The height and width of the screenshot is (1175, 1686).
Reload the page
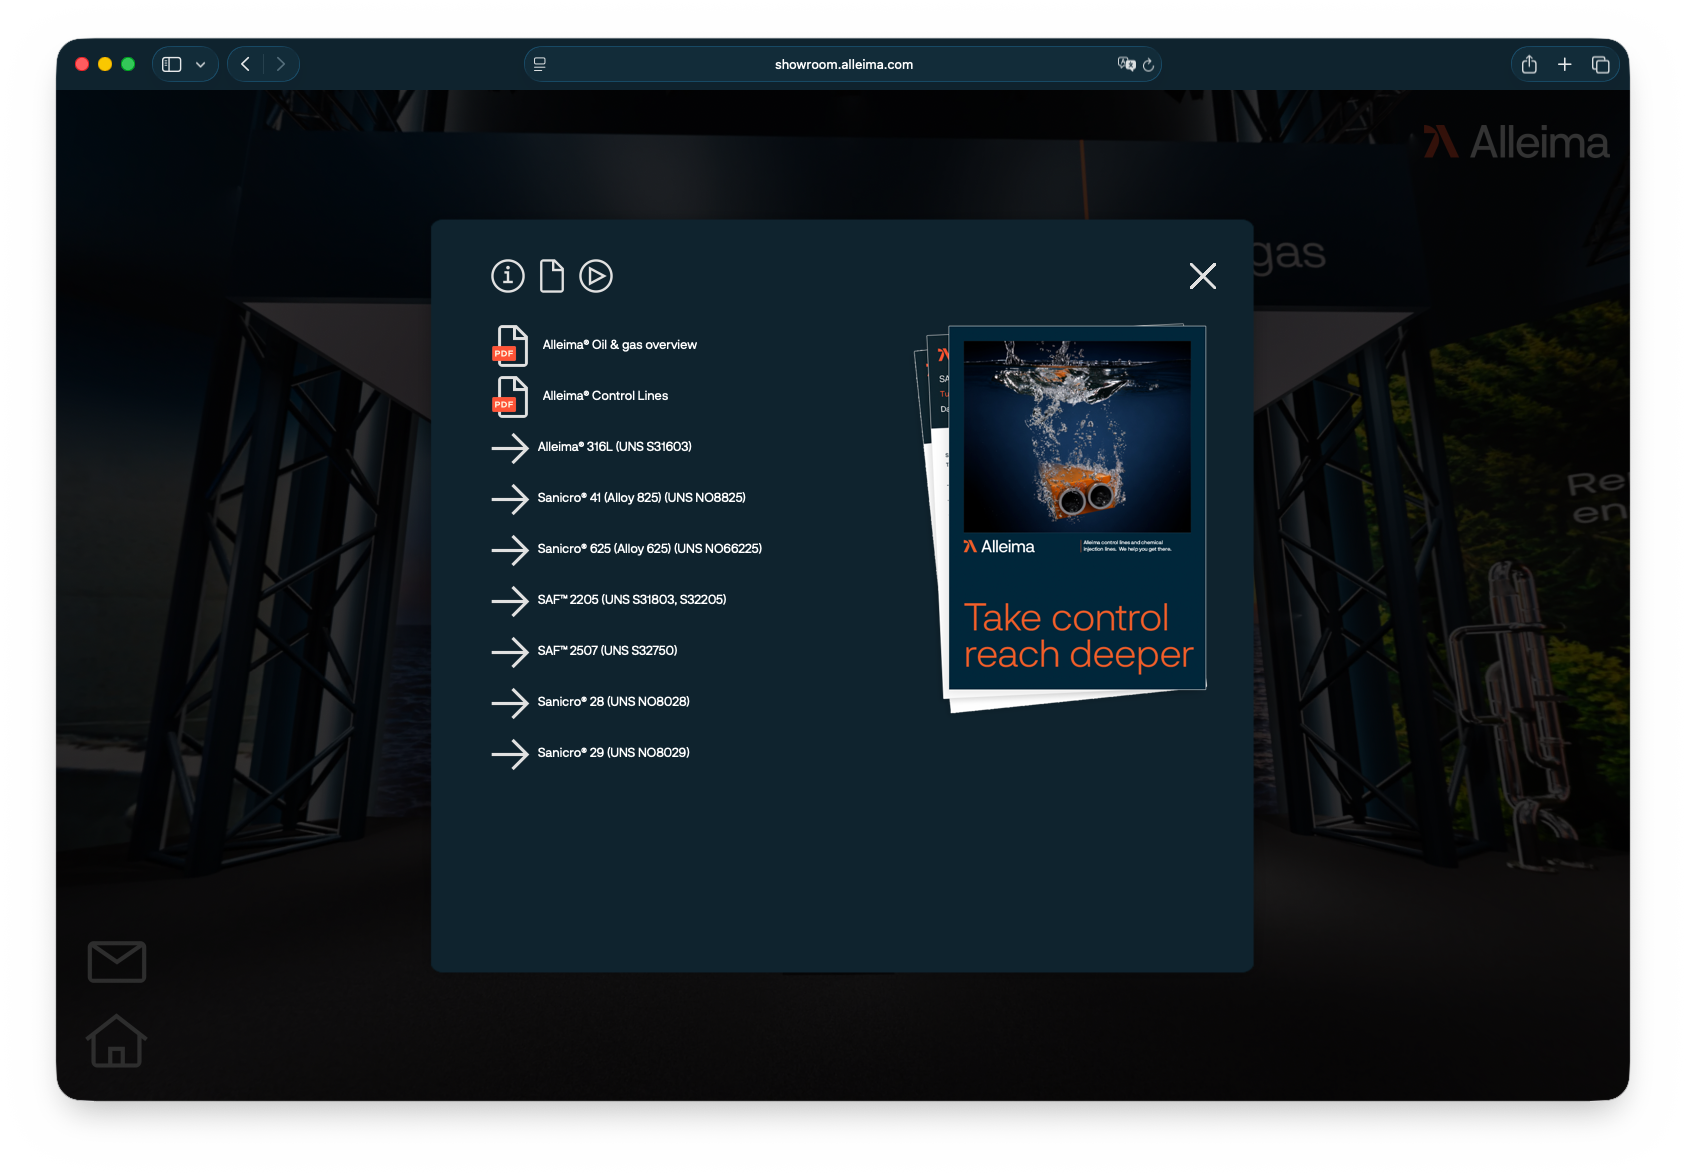(1148, 64)
